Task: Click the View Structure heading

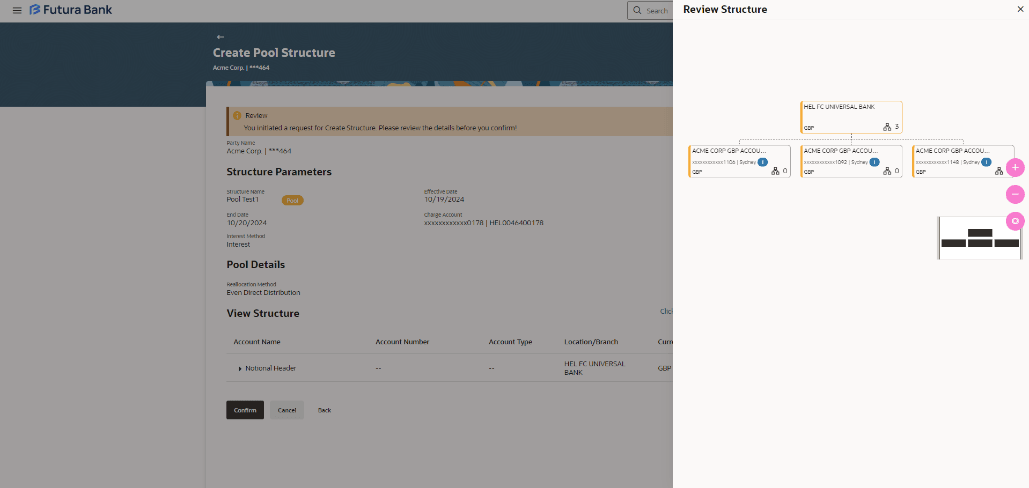Action: point(262,314)
